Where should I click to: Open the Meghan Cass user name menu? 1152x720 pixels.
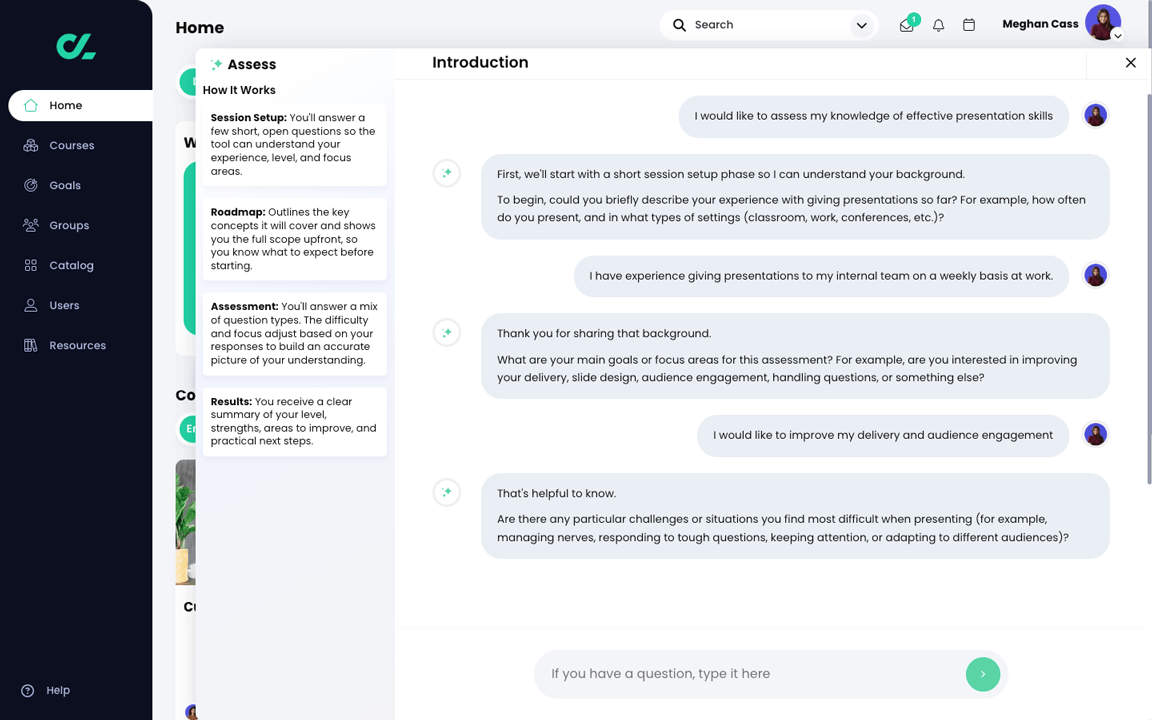1040,24
